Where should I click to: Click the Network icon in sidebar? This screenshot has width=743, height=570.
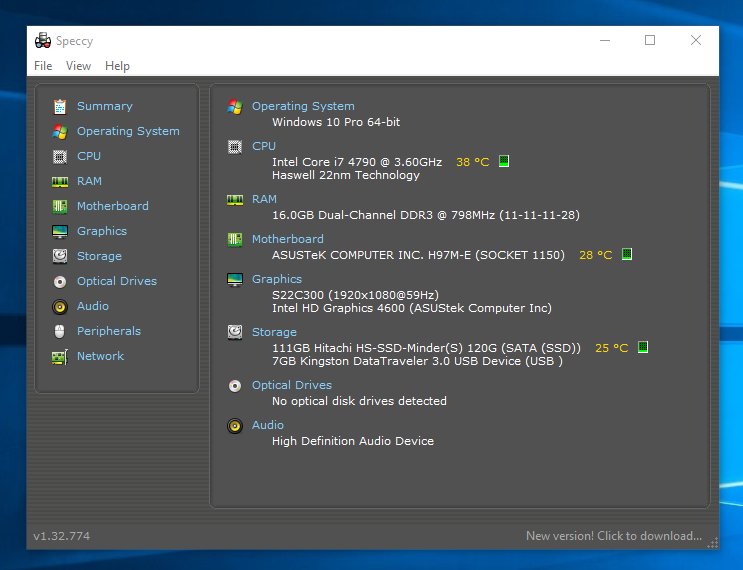click(x=59, y=356)
